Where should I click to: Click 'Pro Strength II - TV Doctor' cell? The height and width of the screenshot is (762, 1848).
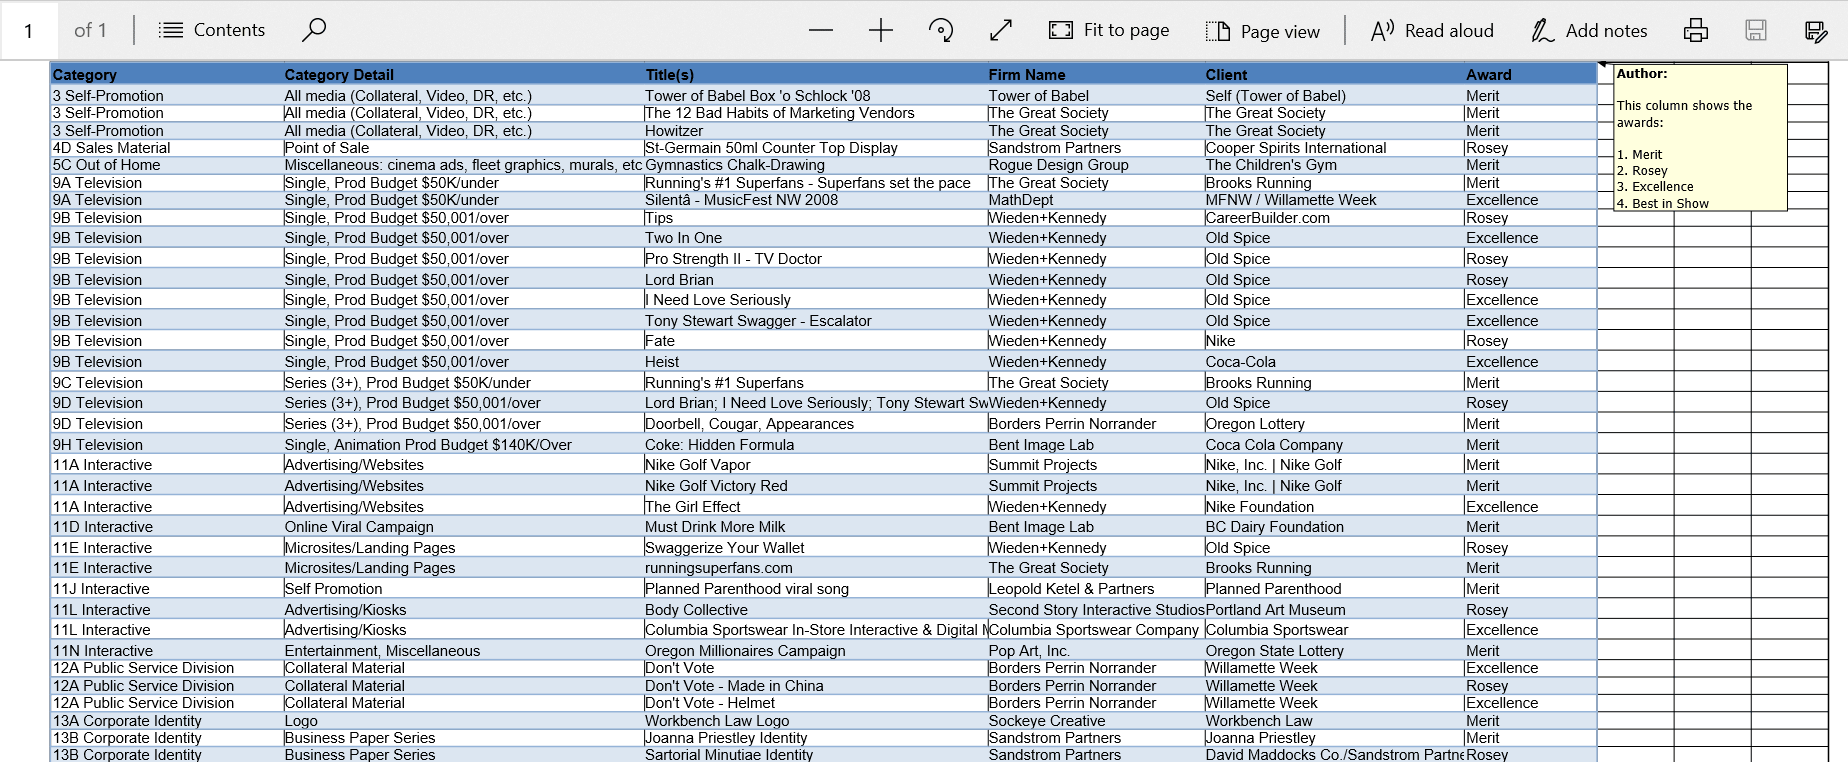[733, 259]
